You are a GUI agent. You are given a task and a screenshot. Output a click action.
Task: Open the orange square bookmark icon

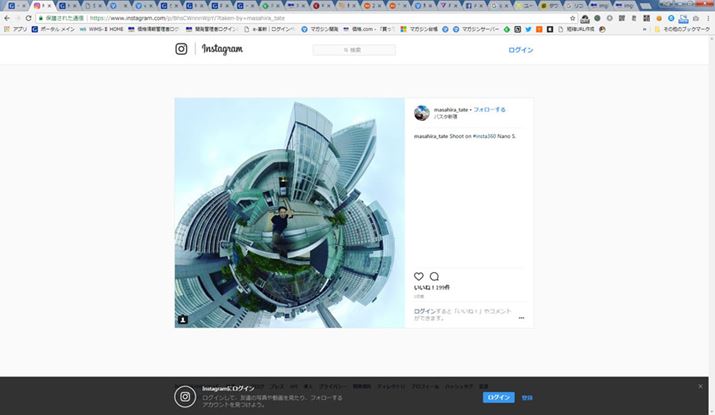coord(539,29)
